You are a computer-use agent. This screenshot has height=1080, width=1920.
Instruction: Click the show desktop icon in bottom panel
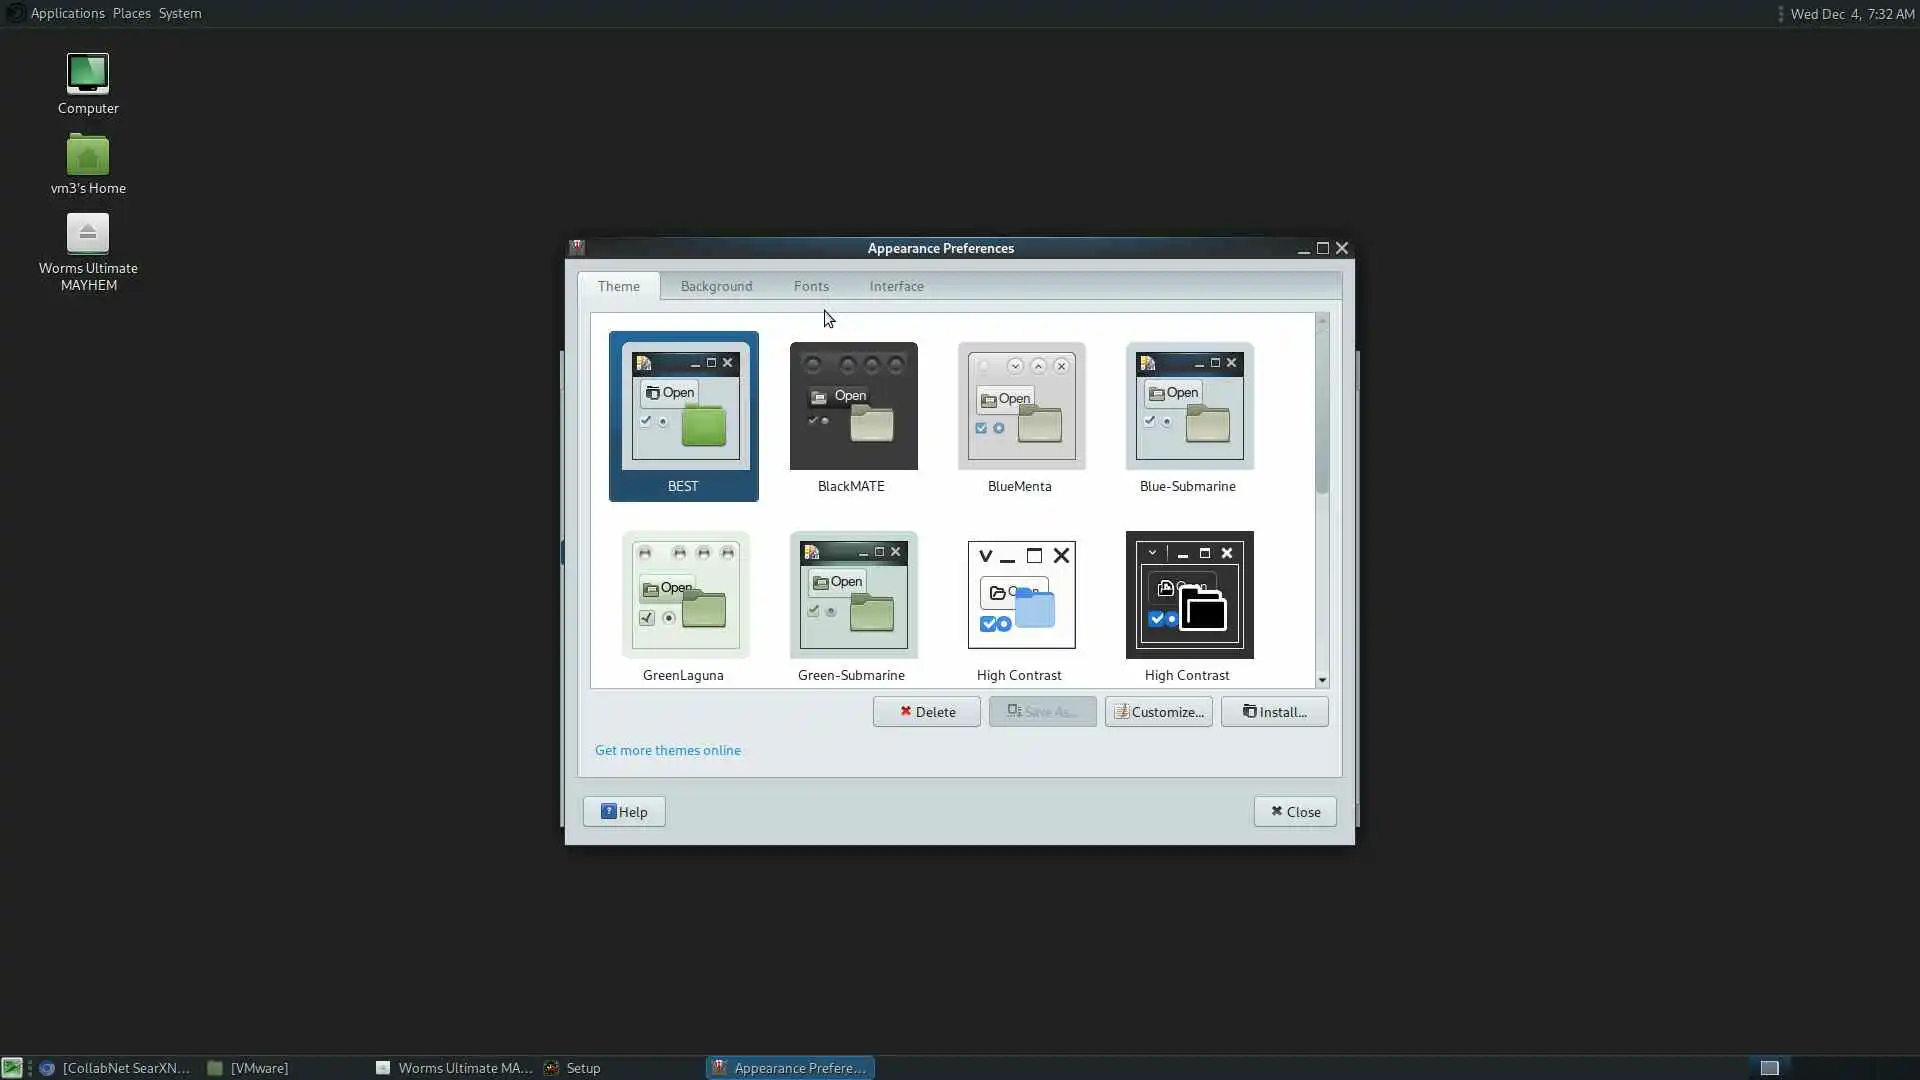(x=12, y=1068)
